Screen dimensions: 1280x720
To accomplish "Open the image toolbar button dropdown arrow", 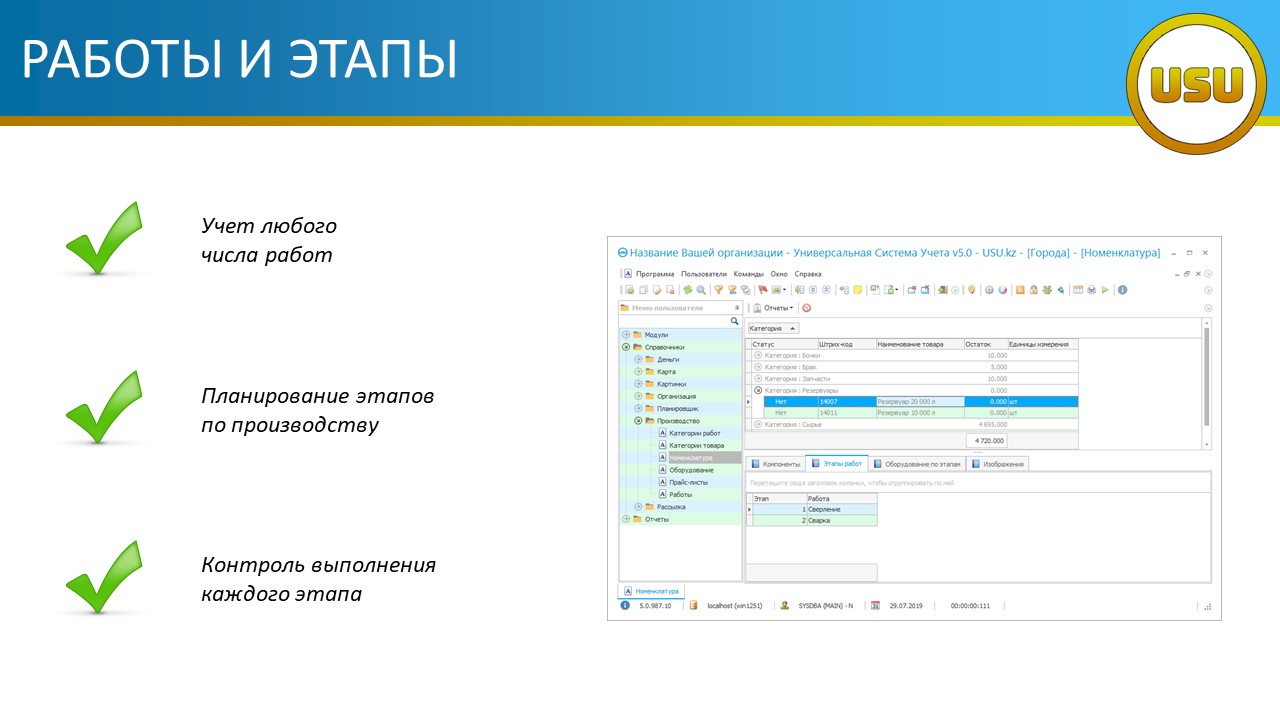I will coord(785,290).
